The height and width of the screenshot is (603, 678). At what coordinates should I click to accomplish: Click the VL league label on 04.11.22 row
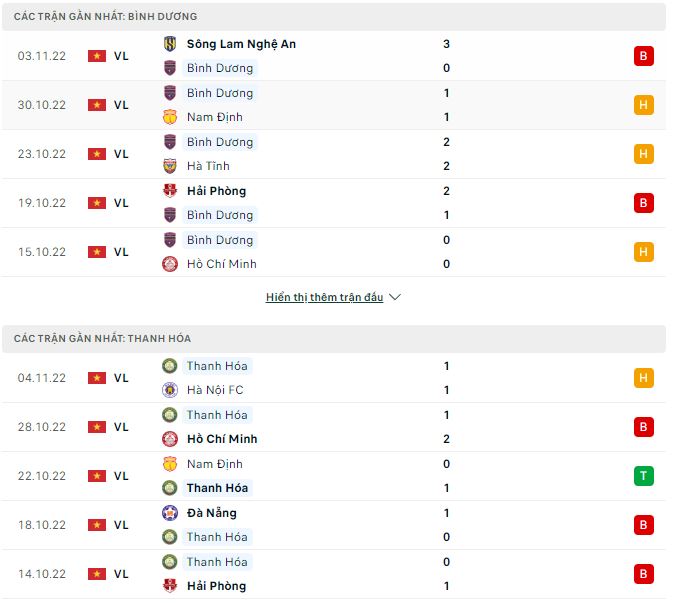point(121,378)
